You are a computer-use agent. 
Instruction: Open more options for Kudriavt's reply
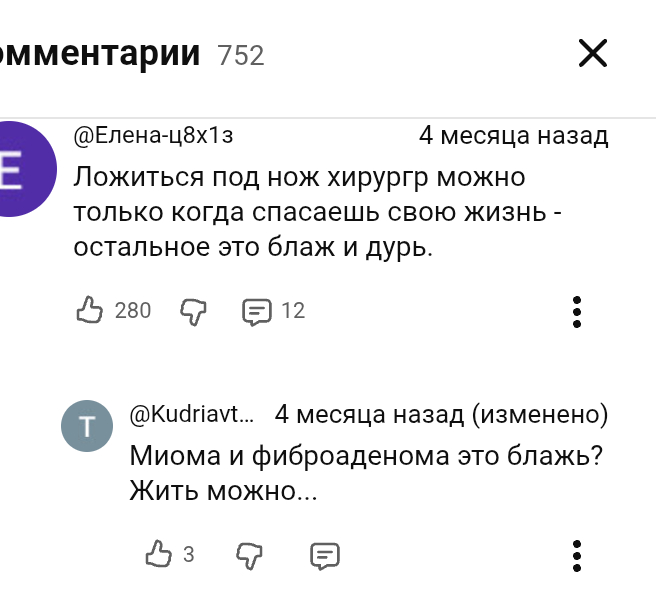(x=577, y=555)
